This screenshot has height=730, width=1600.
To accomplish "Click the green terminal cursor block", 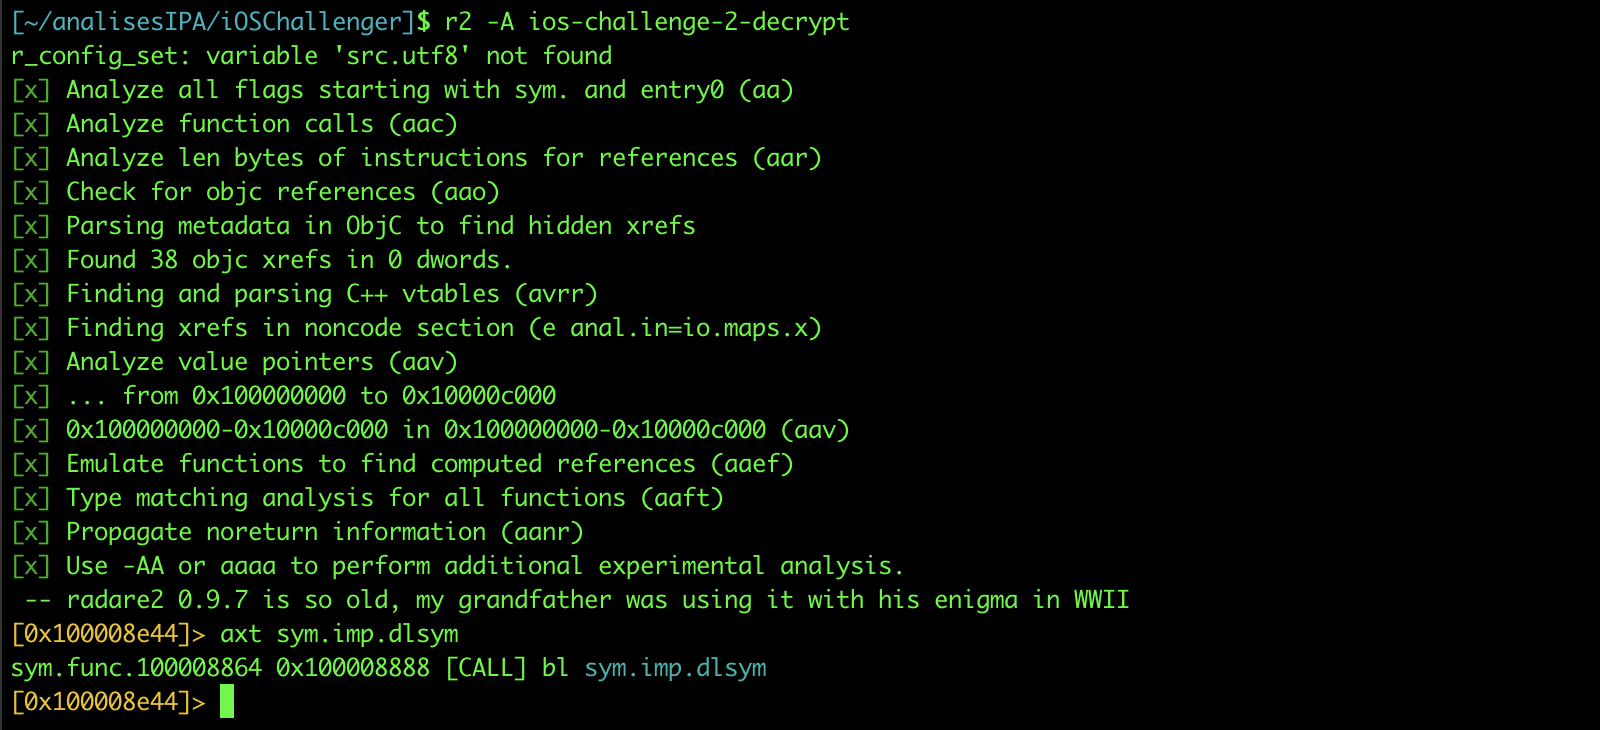I will pyautogui.click(x=227, y=701).
